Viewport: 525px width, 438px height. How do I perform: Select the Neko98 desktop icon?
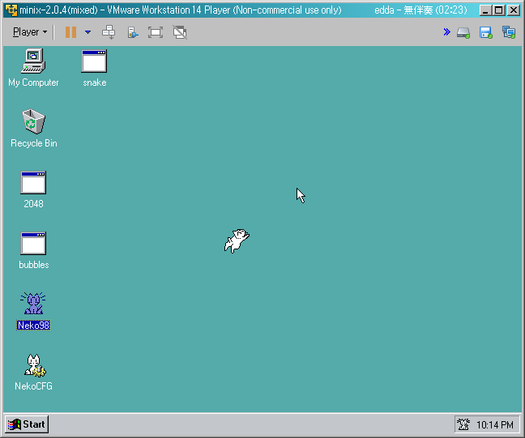(33, 311)
